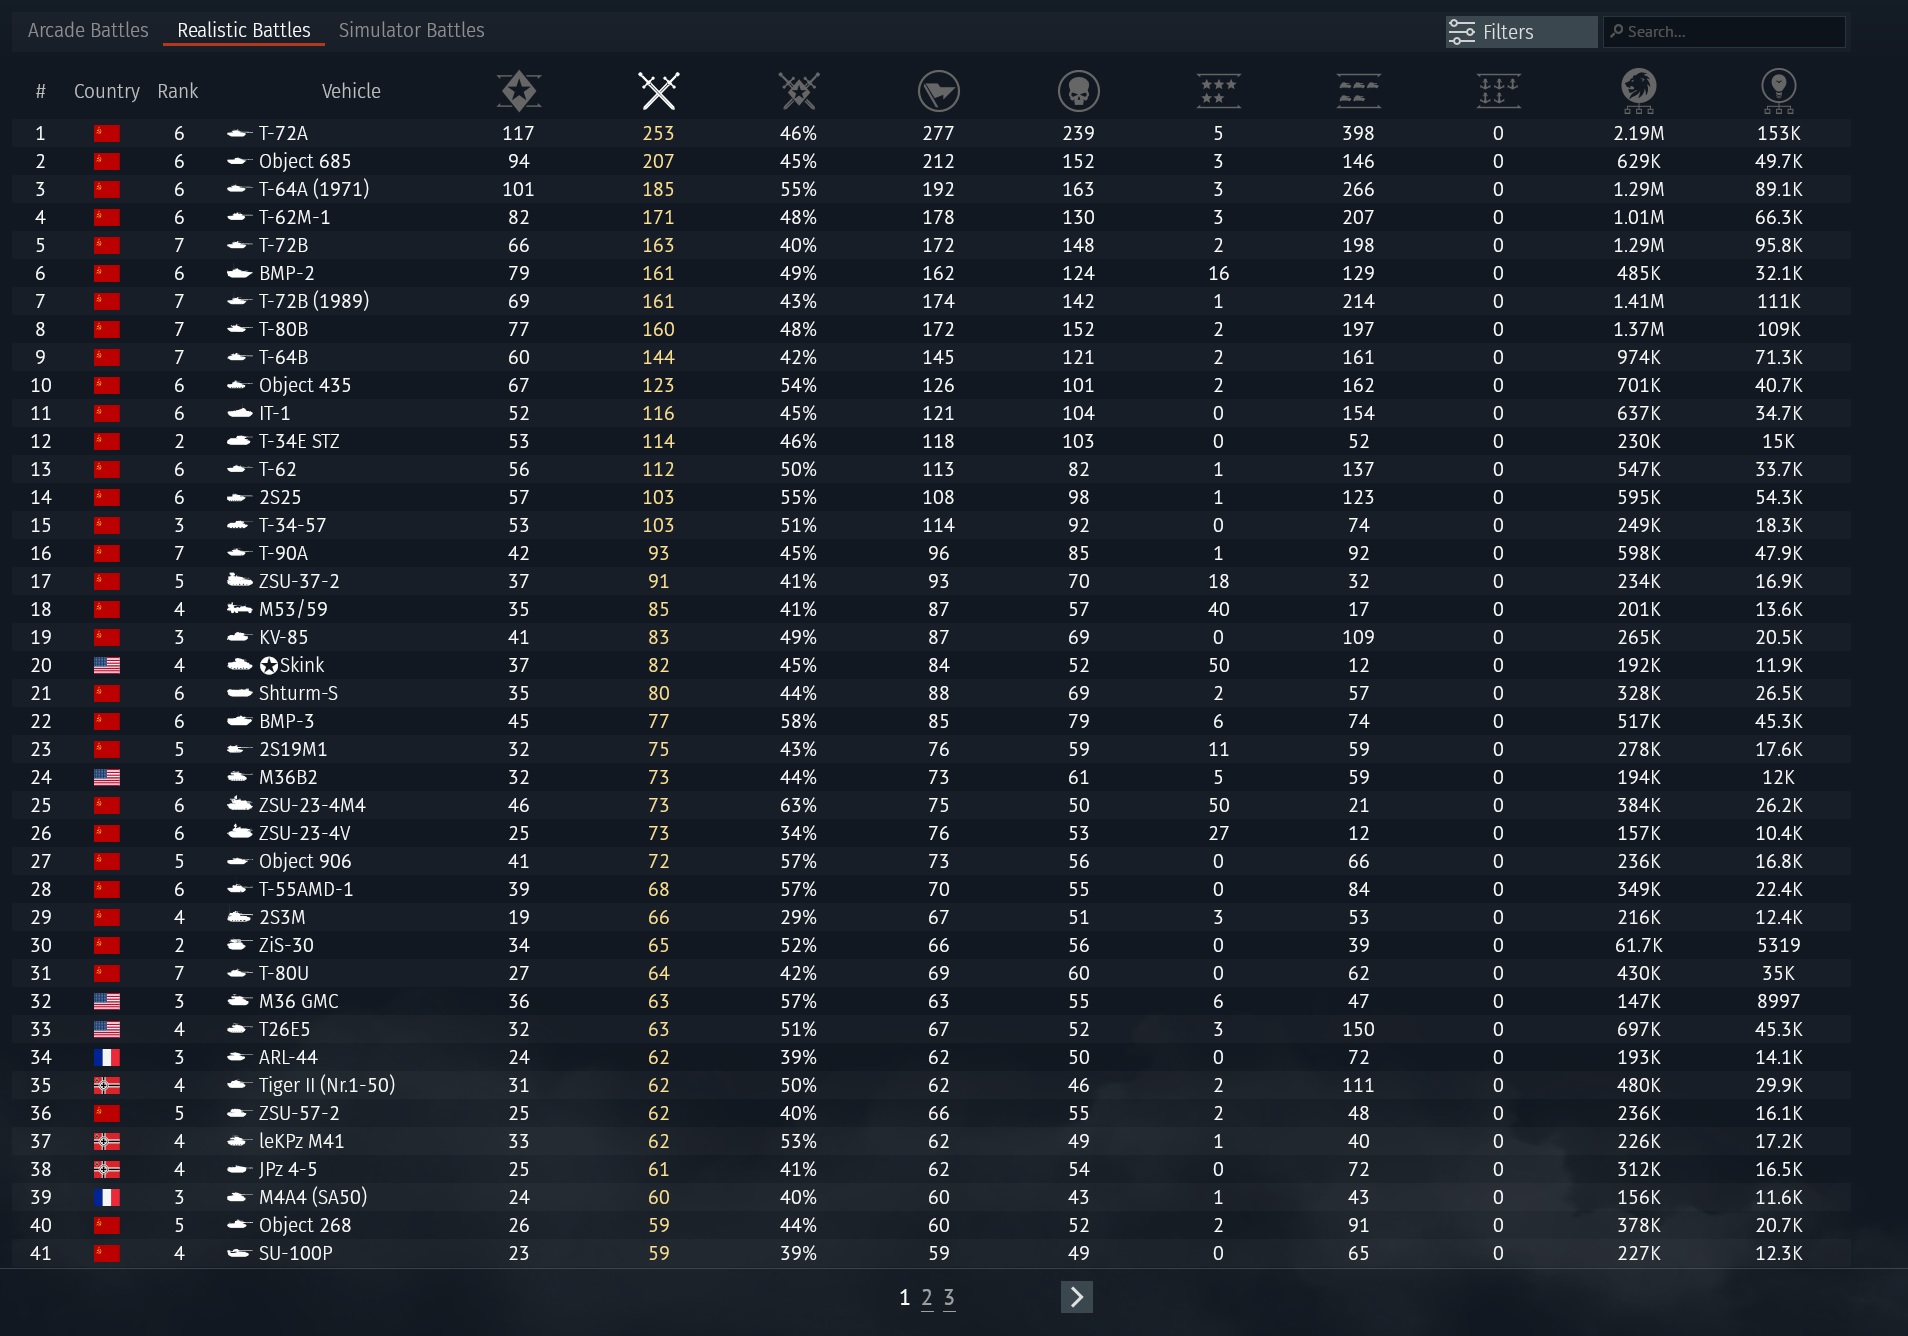Select the KV-85 entry
The image size is (1908, 1336).
tap(283, 637)
